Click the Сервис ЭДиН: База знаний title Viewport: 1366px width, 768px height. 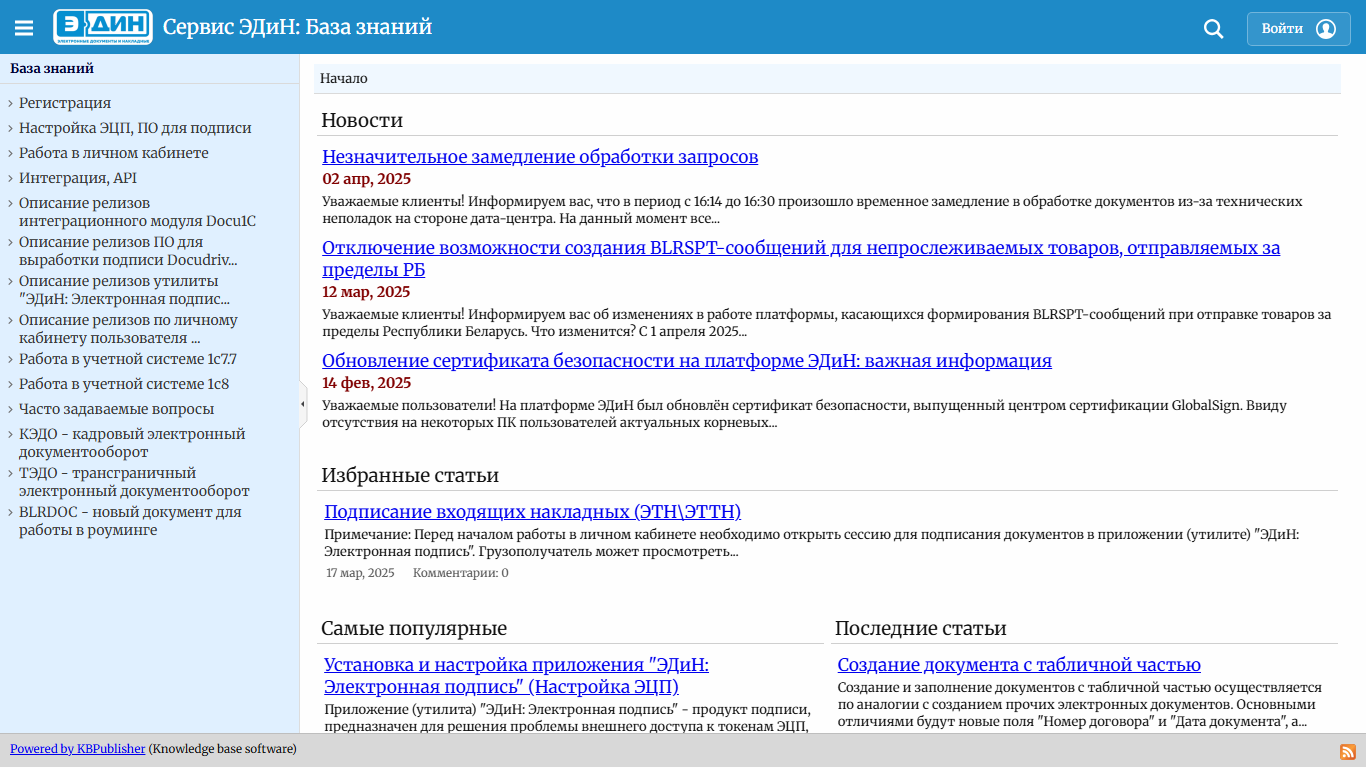[x=297, y=27]
